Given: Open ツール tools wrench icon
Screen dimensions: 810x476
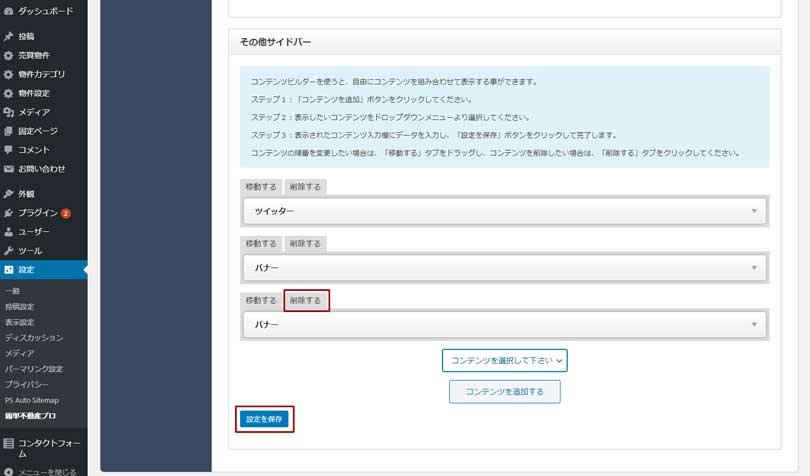Looking at the screenshot, I should 9,251.
